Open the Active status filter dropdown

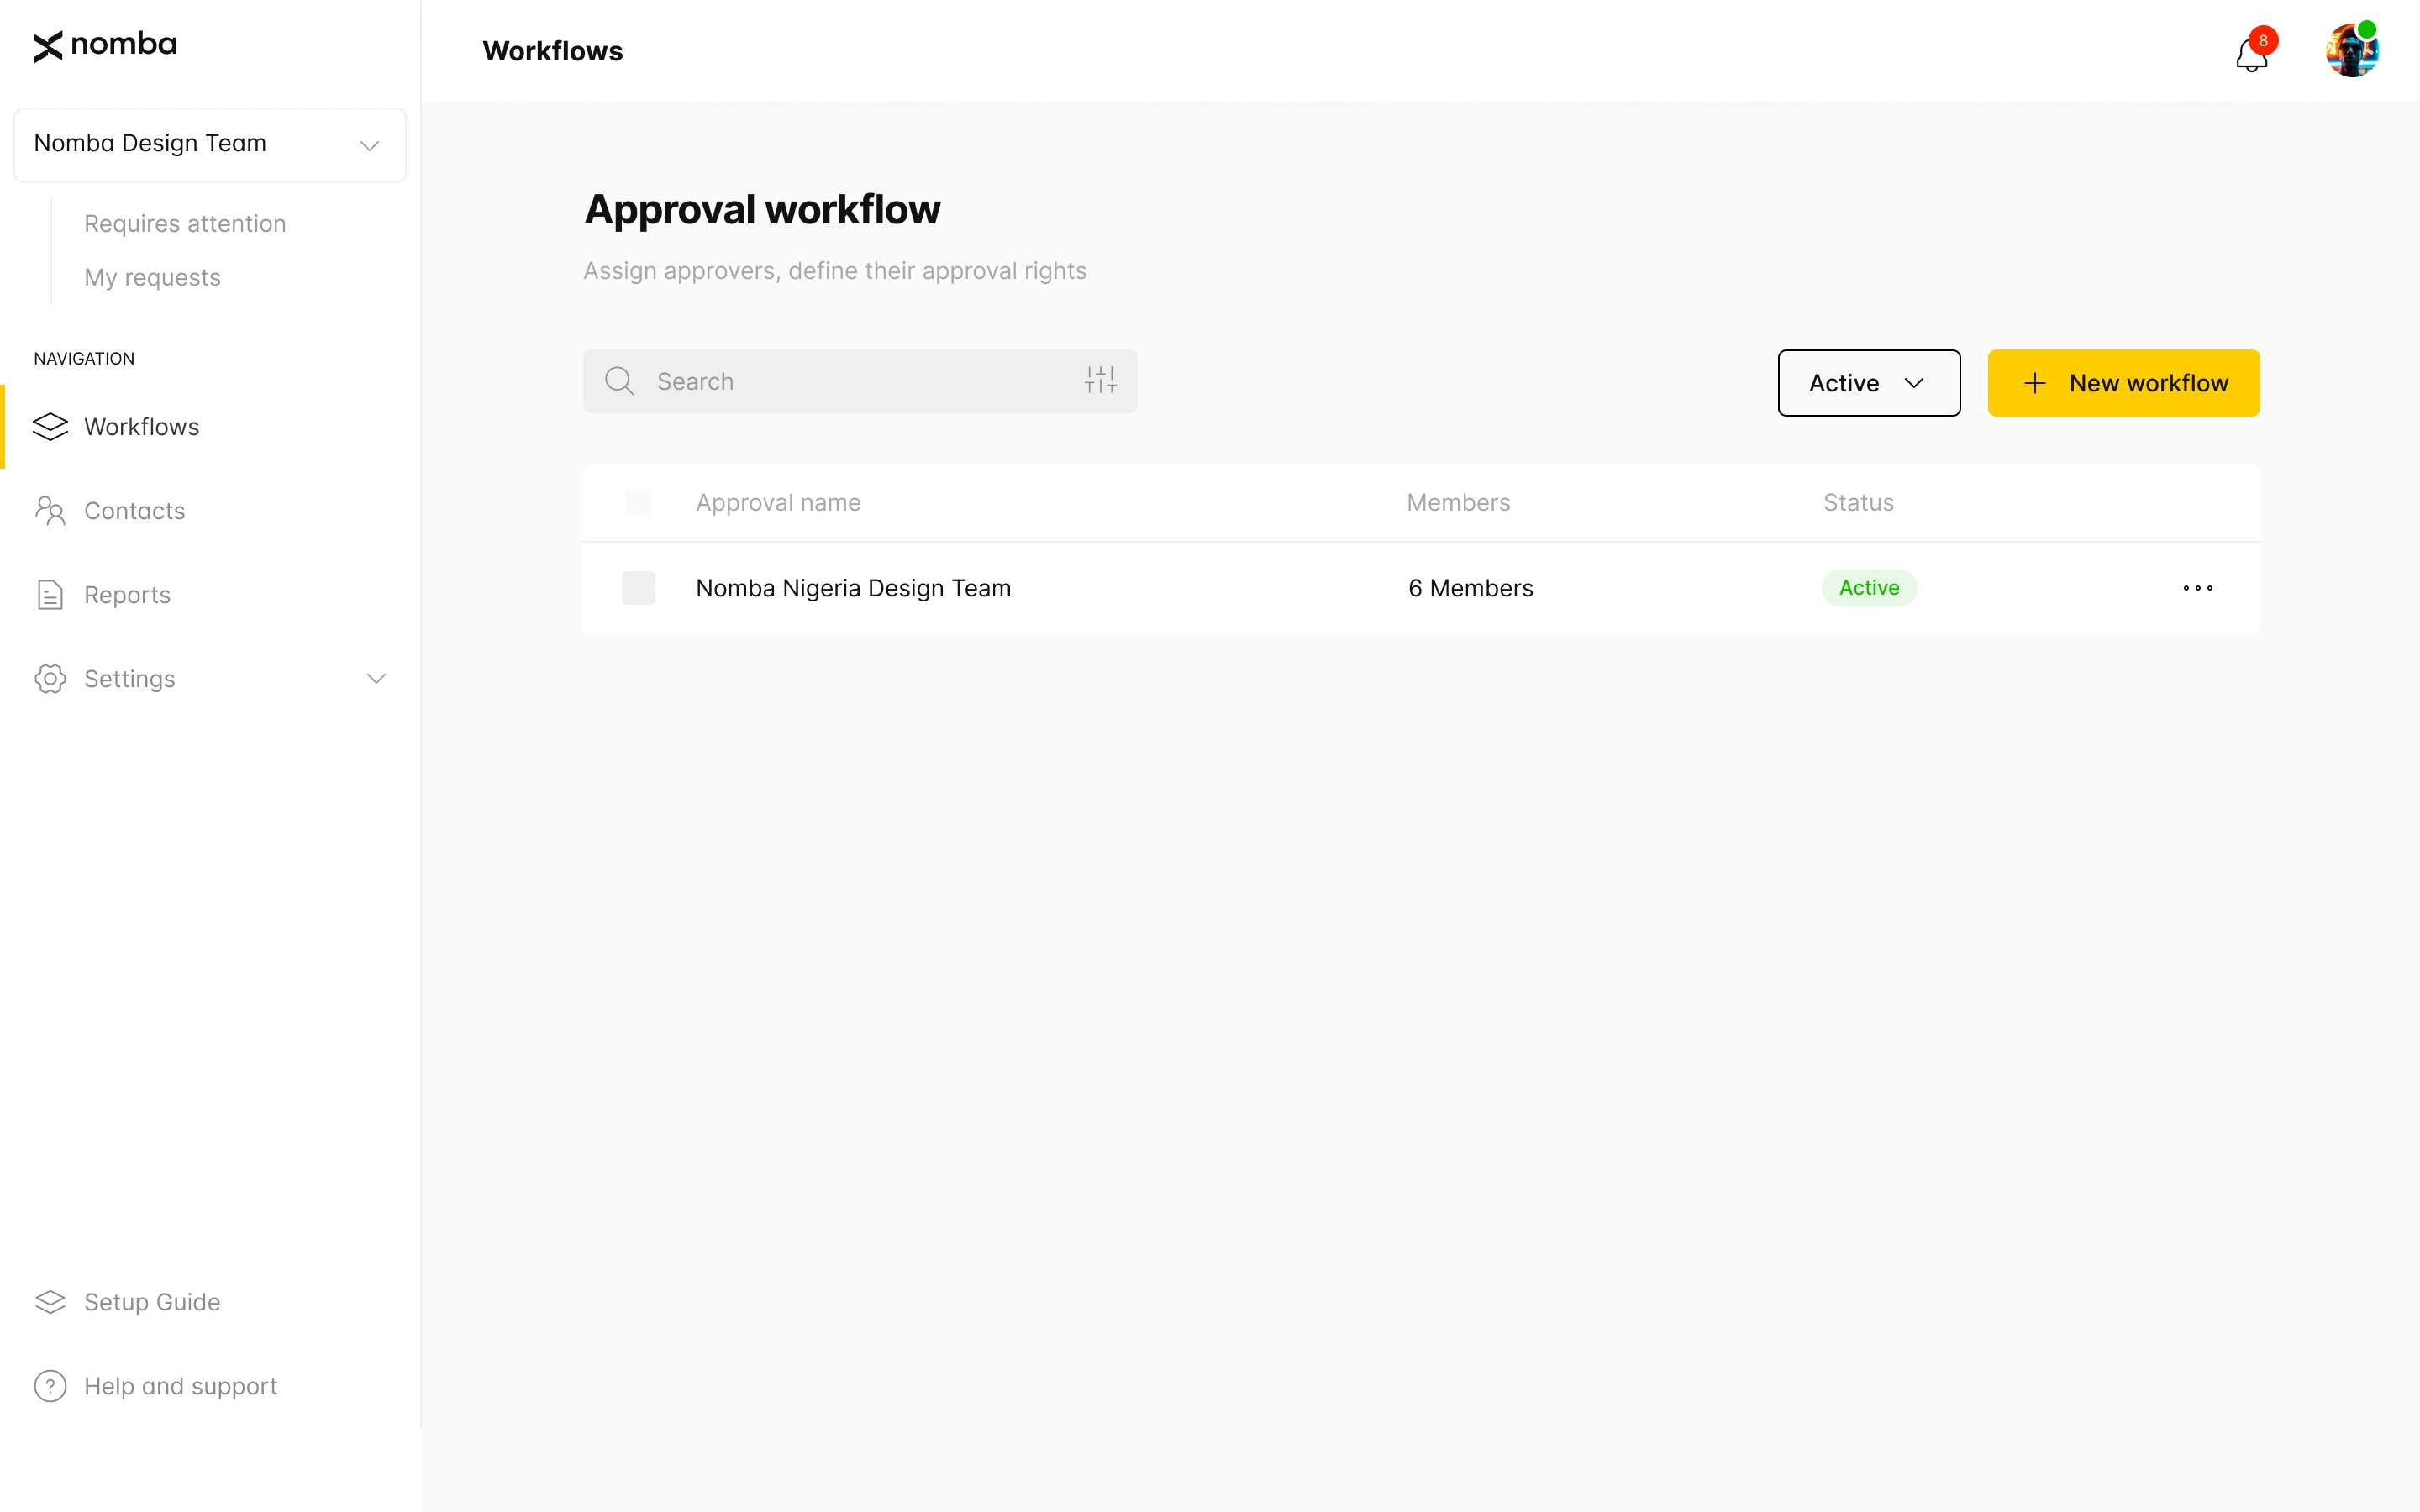1868,382
